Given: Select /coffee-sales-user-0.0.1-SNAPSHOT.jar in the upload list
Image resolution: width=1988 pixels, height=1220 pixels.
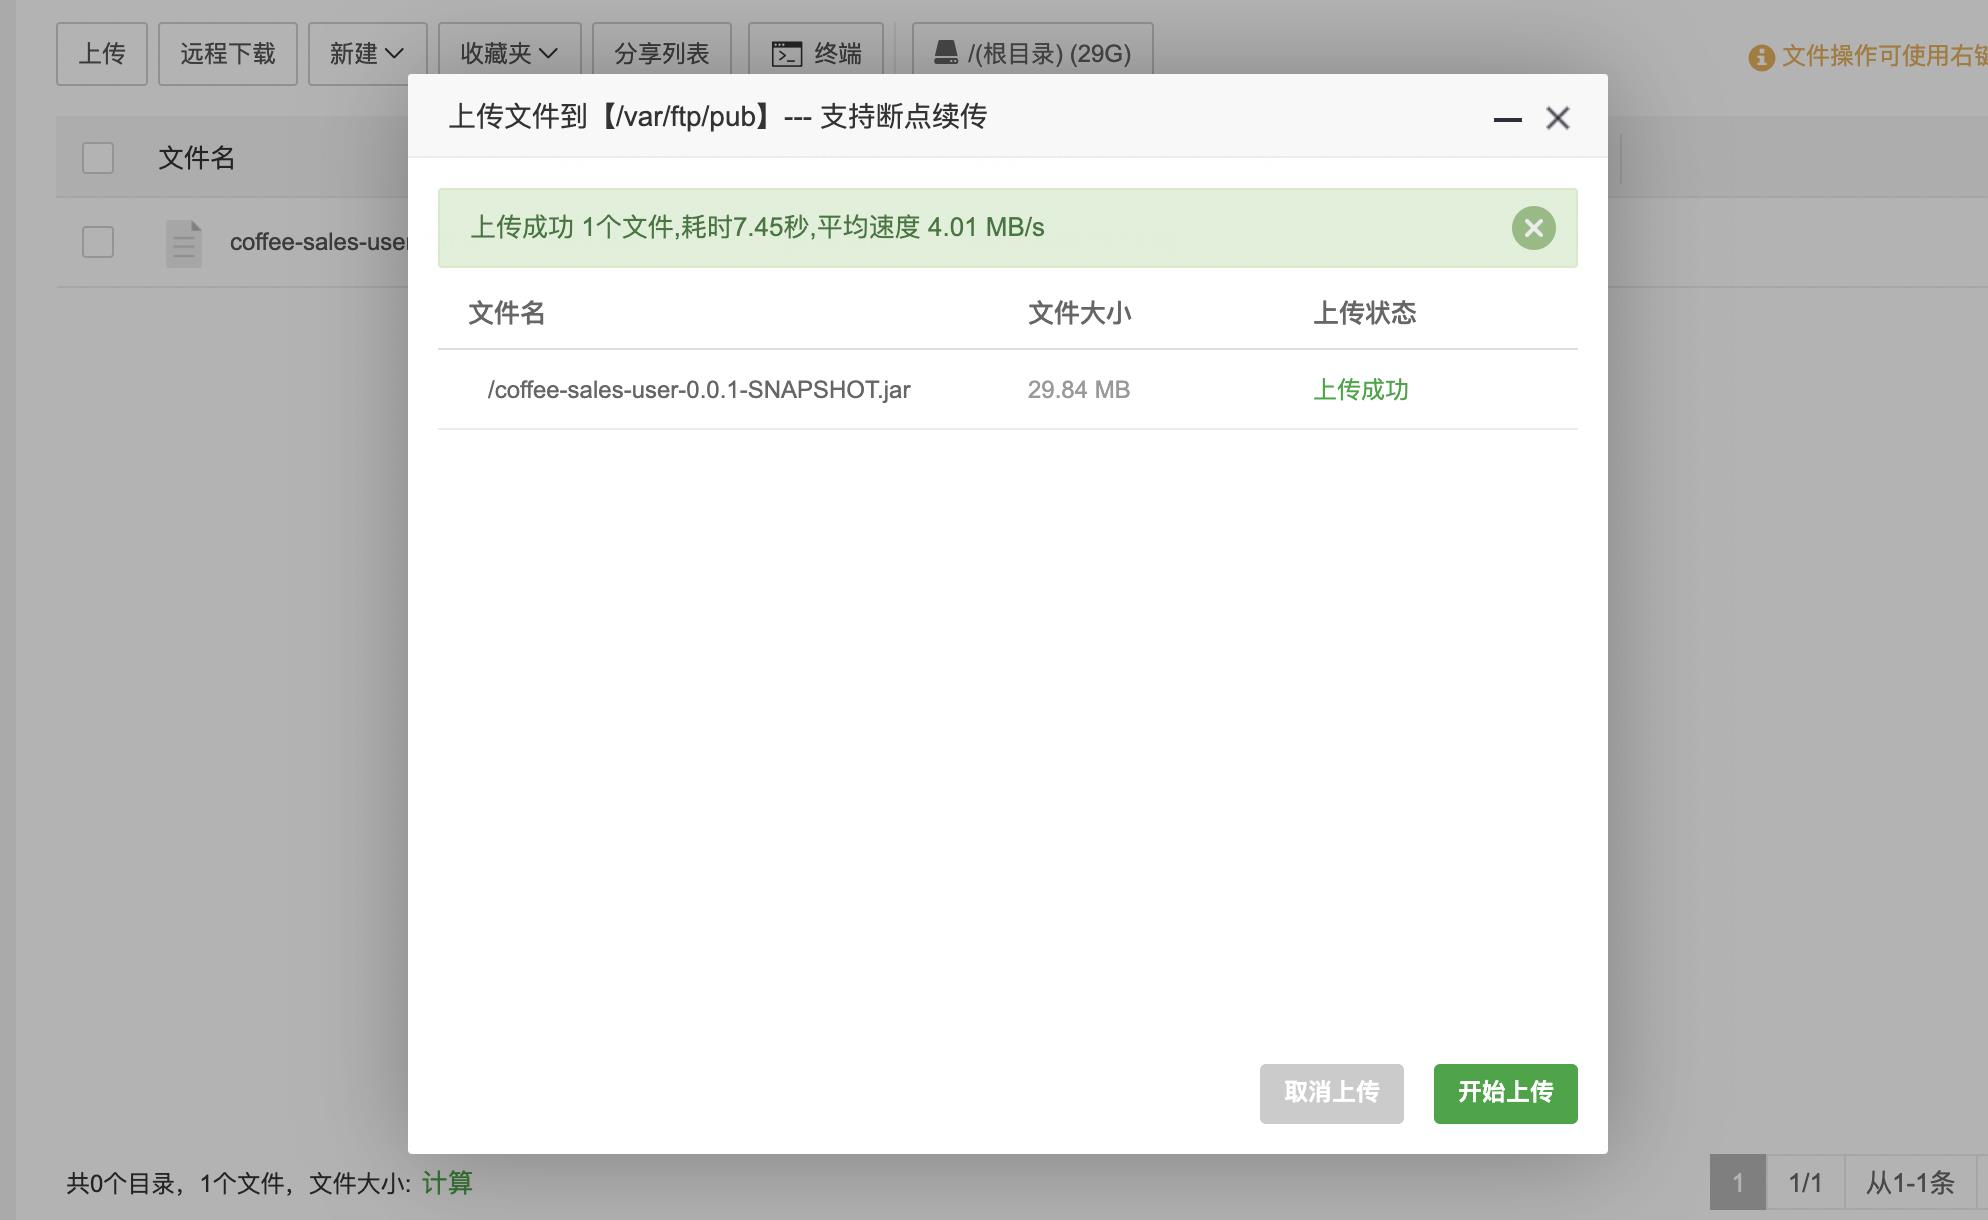Looking at the screenshot, I should [699, 390].
